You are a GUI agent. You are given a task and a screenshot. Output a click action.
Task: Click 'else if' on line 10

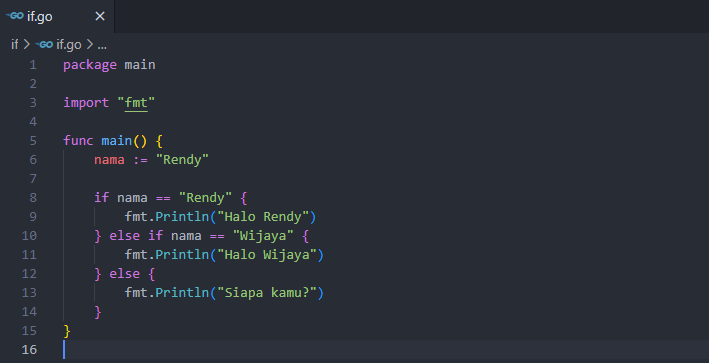(136, 236)
